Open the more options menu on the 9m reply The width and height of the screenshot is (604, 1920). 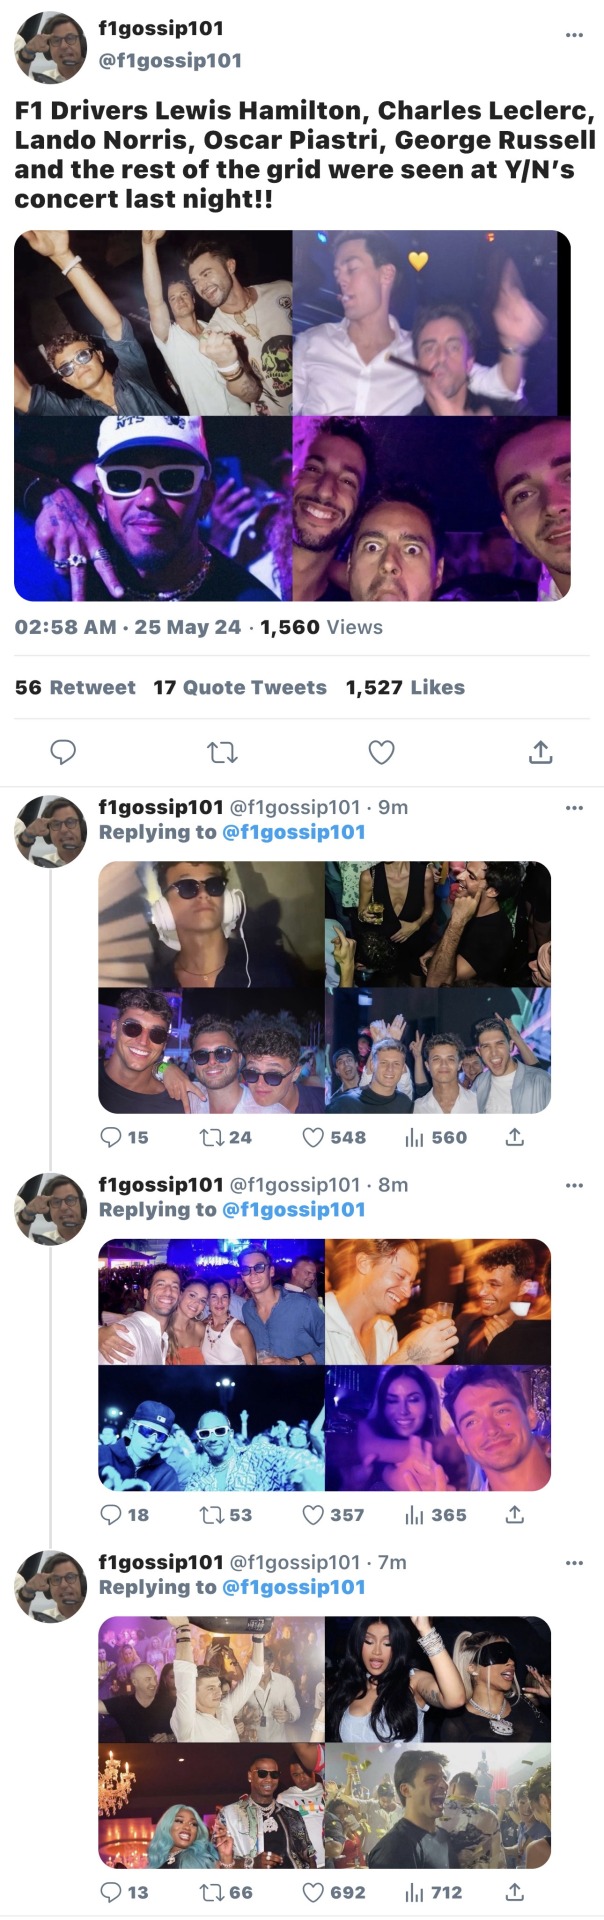tap(574, 807)
